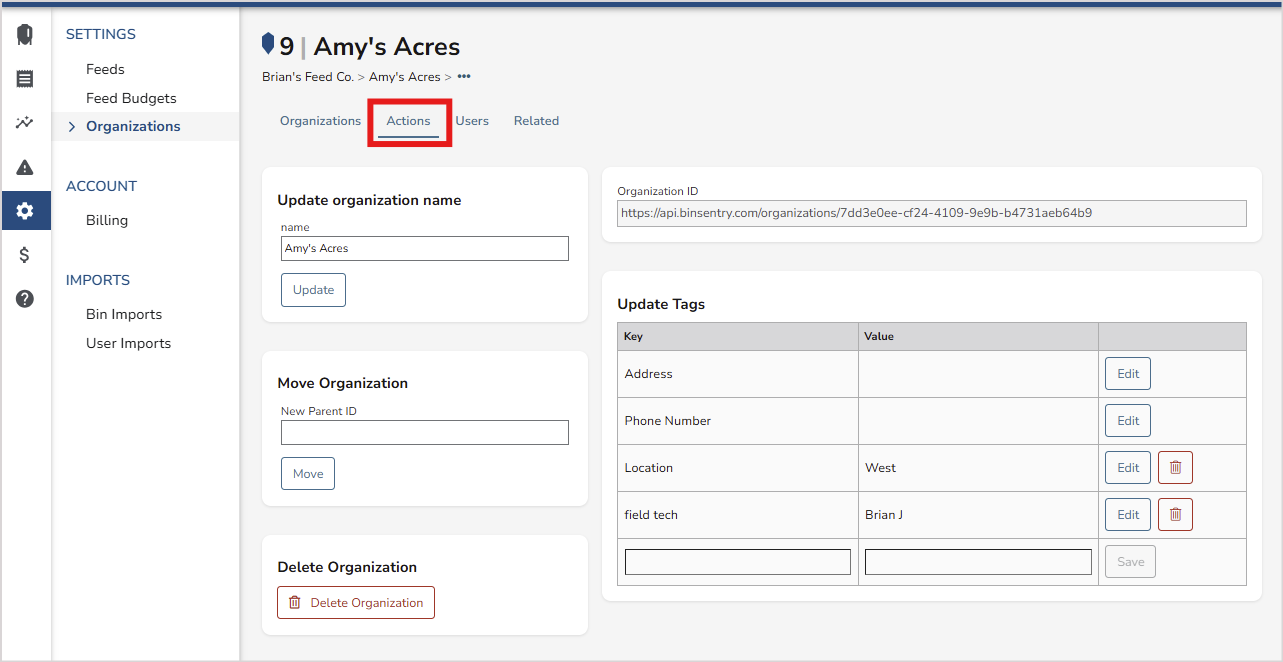Select the settings gear icon in rail
Image resolution: width=1283 pixels, height=662 pixels.
click(x=25, y=211)
